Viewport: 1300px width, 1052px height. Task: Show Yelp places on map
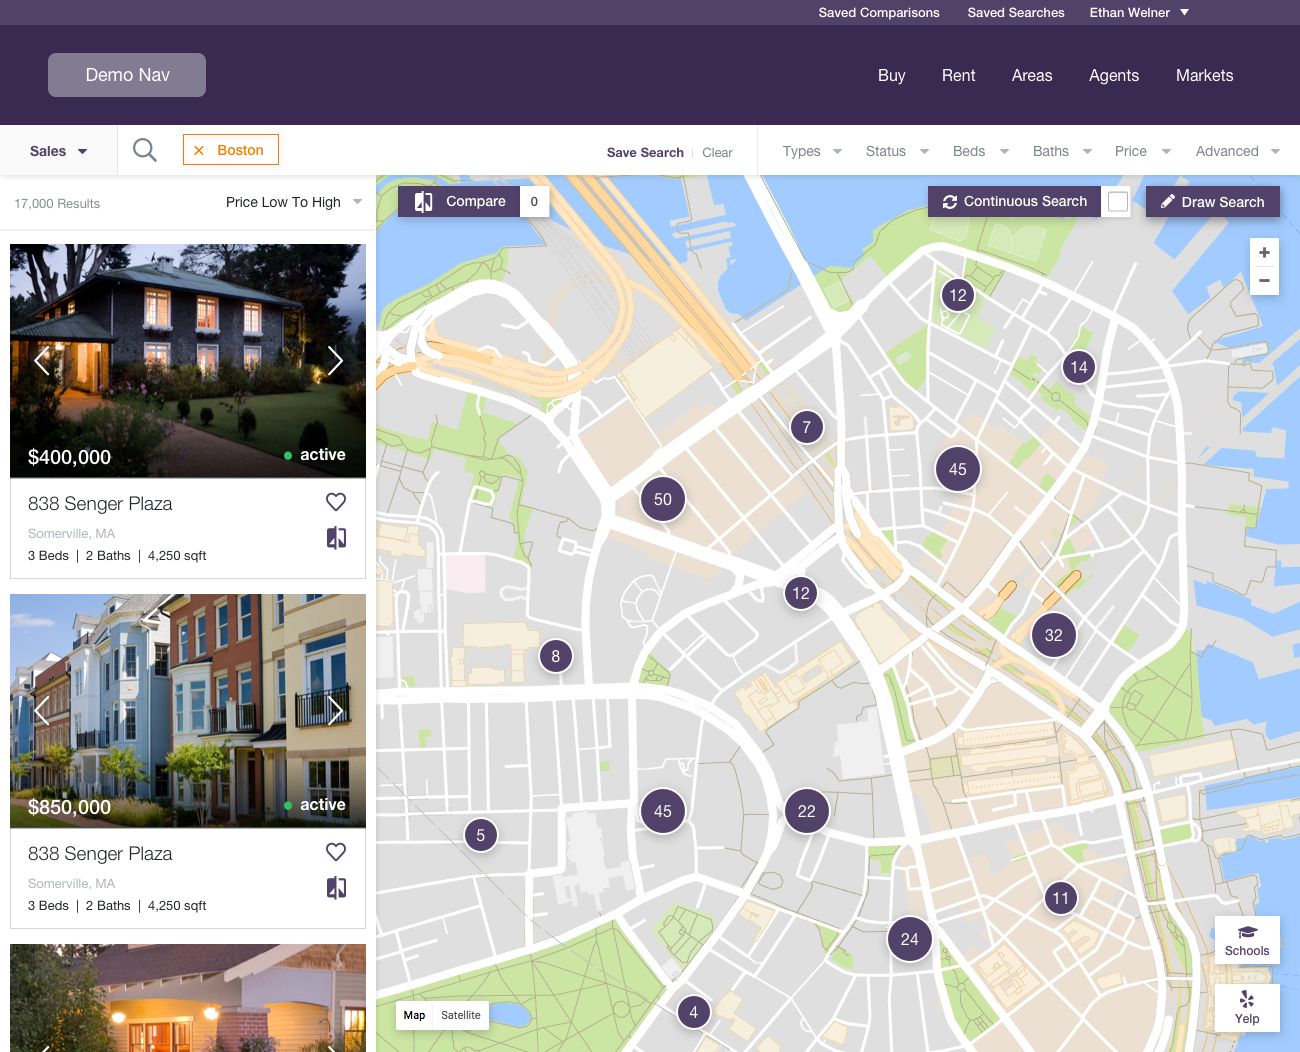[x=1246, y=1007]
